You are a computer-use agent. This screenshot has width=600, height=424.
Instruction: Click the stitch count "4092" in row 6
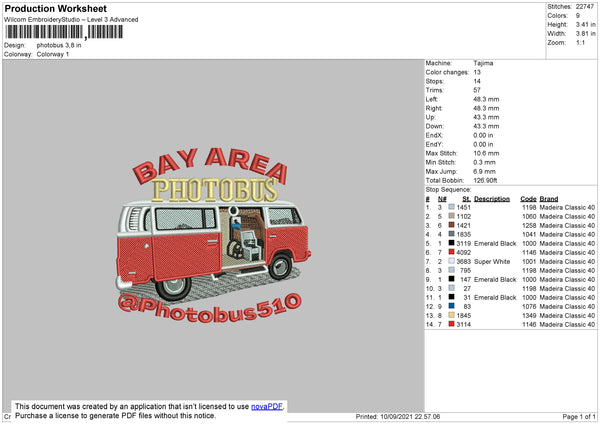[463, 253]
